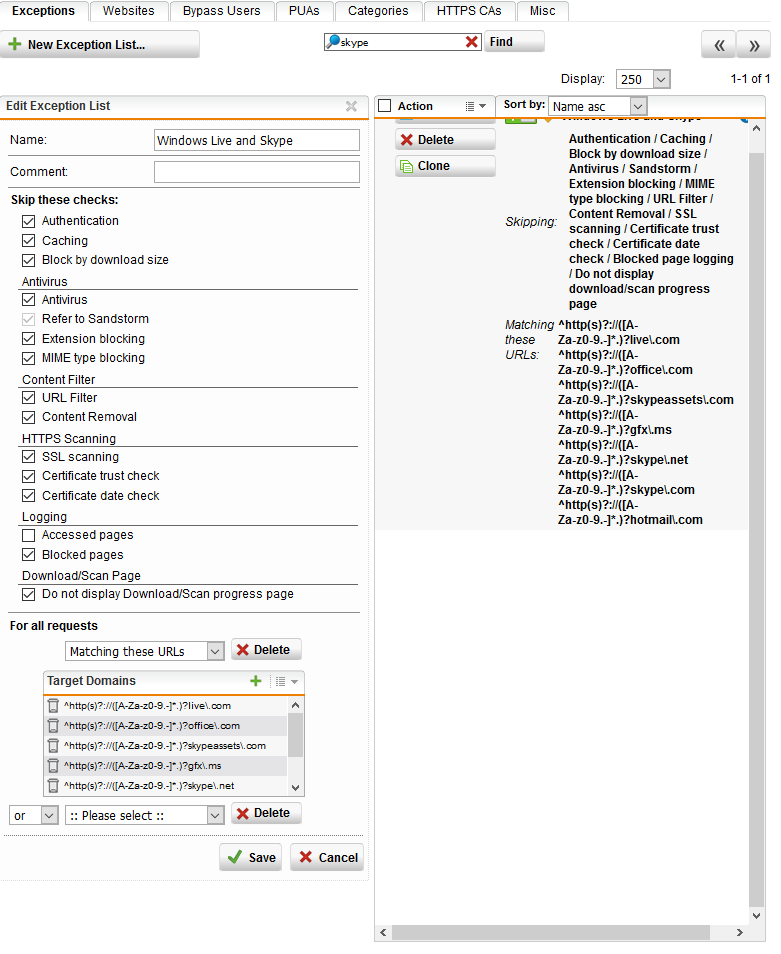Image resolution: width=781 pixels, height=954 pixels.
Task: Click the Name input field
Action: (257, 141)
